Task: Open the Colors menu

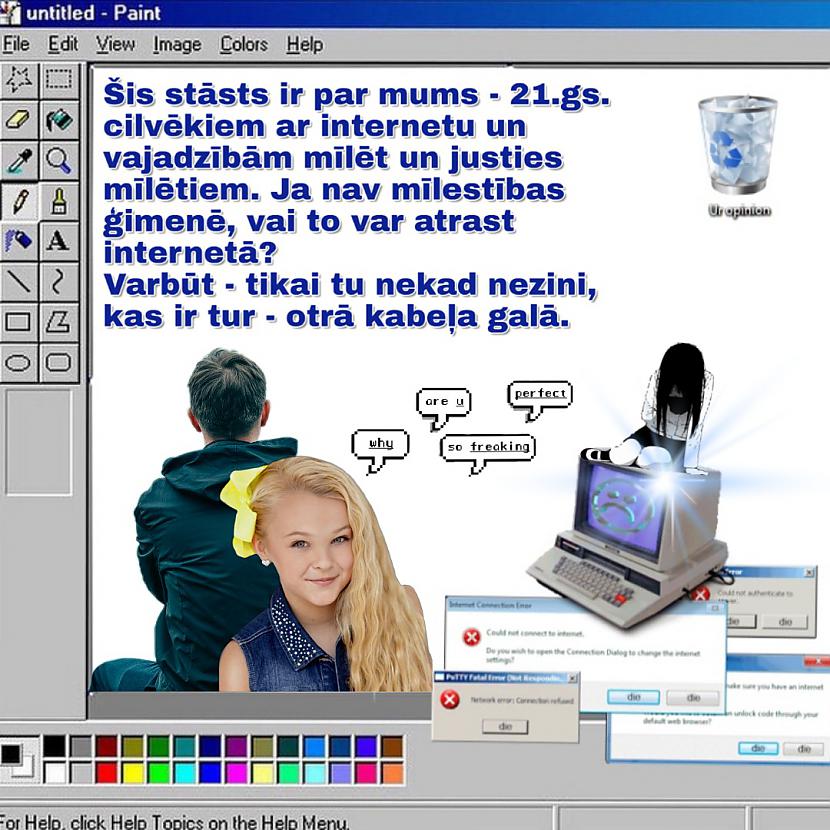Action: pyautogui.click(x=244, y=44)
